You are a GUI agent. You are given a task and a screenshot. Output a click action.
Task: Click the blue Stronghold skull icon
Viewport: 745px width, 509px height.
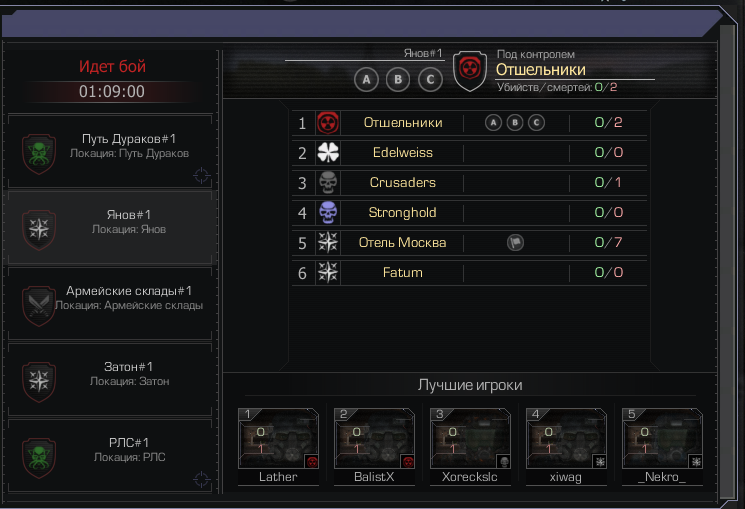(x=328, y=213)
